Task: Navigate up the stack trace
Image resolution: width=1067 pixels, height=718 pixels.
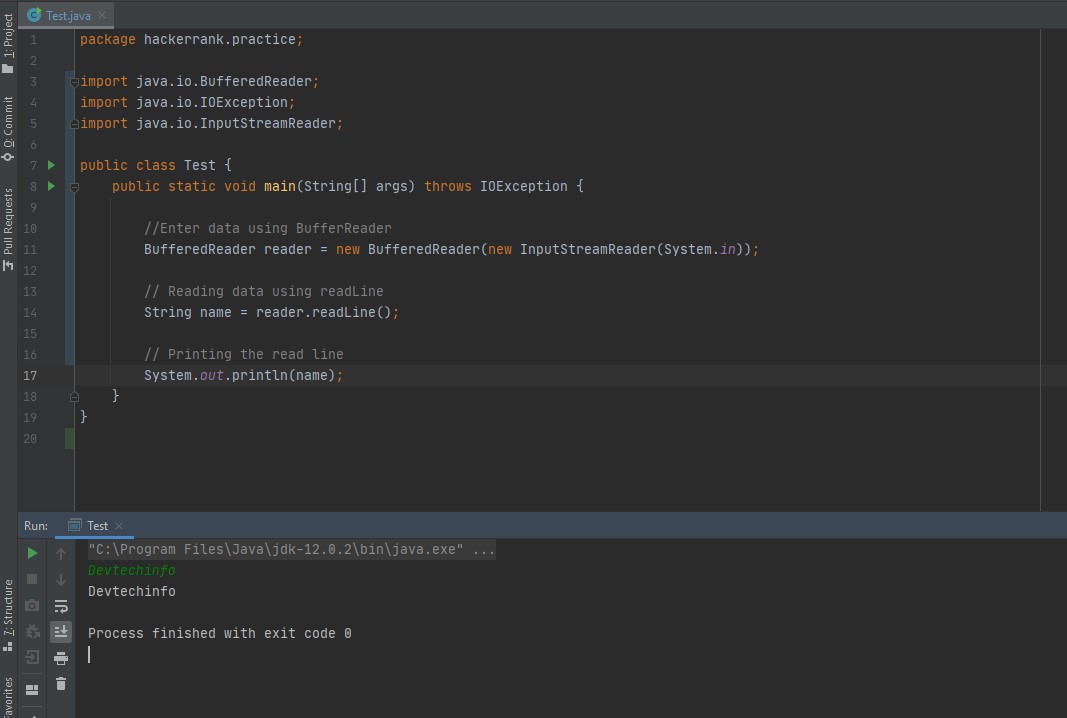Action: coord(61,552)
